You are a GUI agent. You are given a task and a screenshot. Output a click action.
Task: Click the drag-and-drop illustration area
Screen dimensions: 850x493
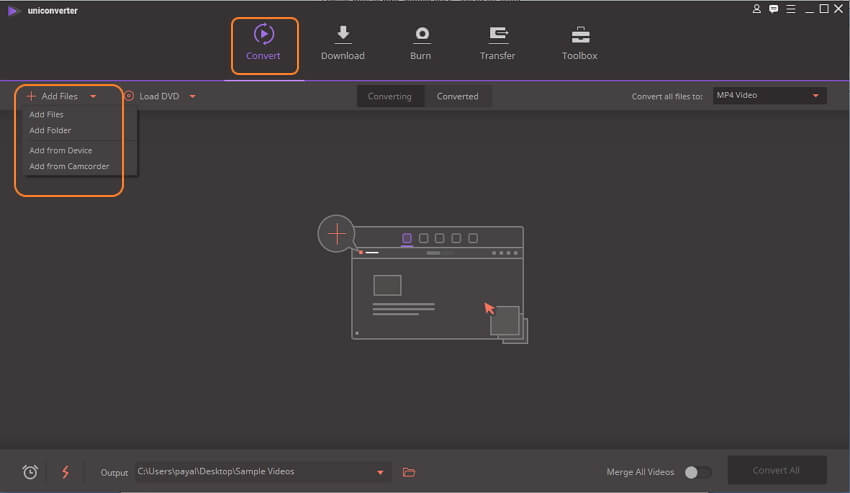pos(423,279)
